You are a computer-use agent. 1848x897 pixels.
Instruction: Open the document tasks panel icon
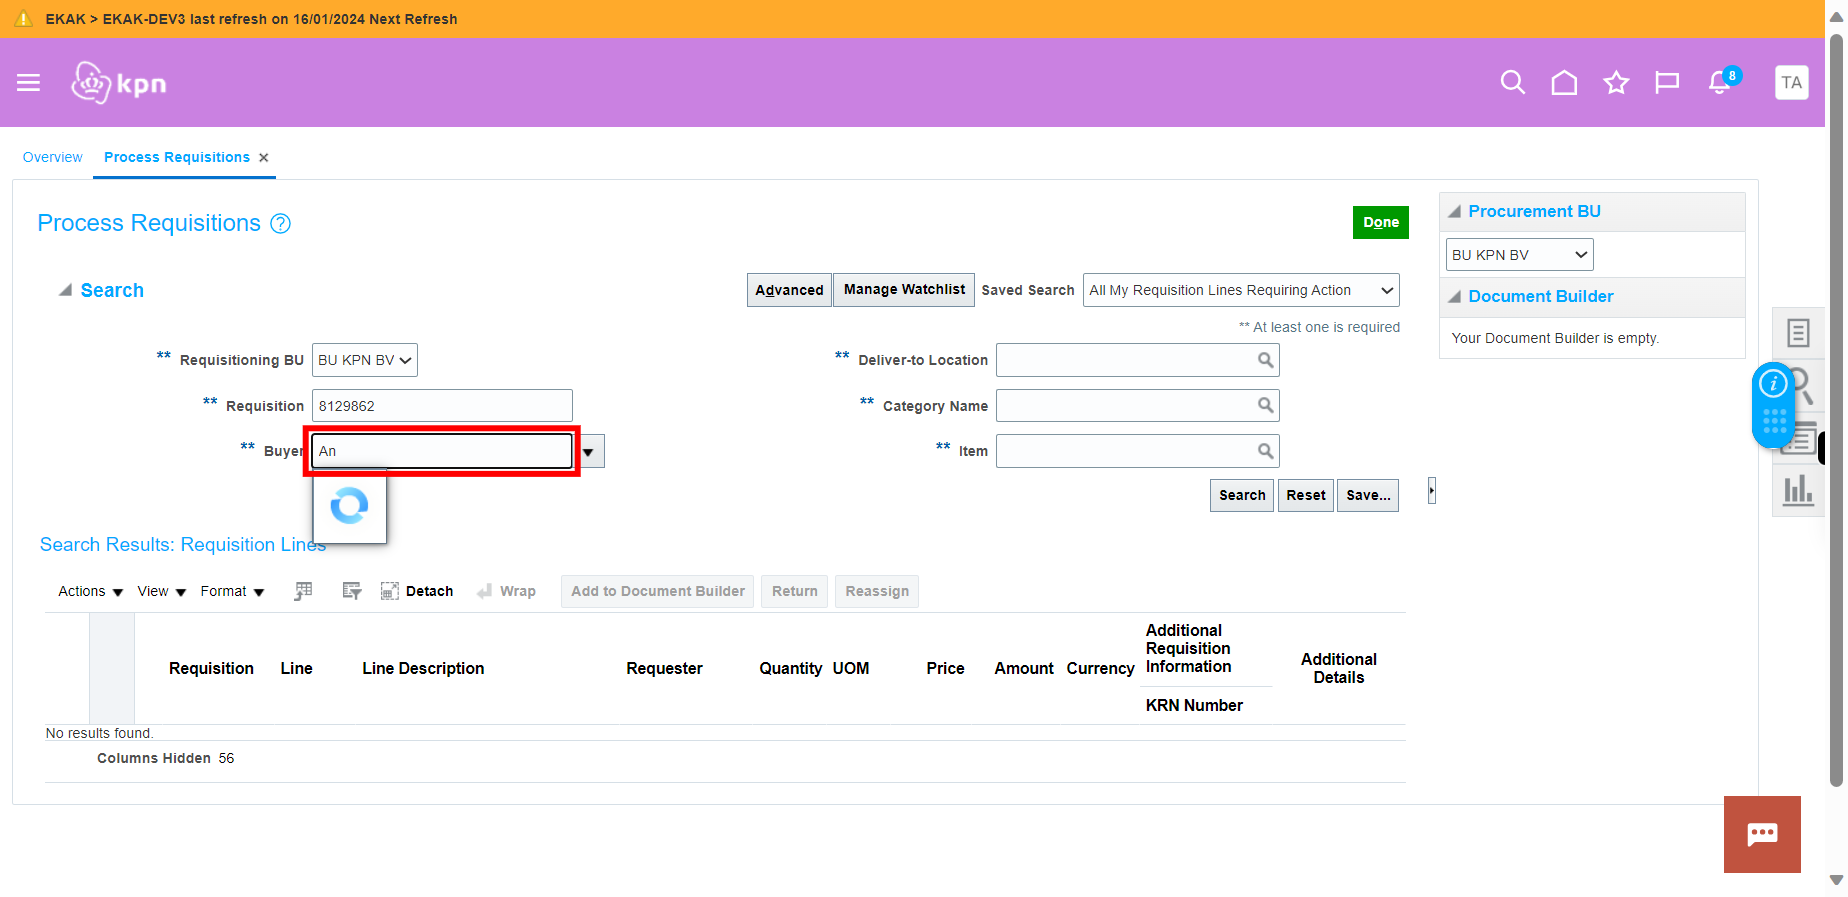(x=1798, y=333)
